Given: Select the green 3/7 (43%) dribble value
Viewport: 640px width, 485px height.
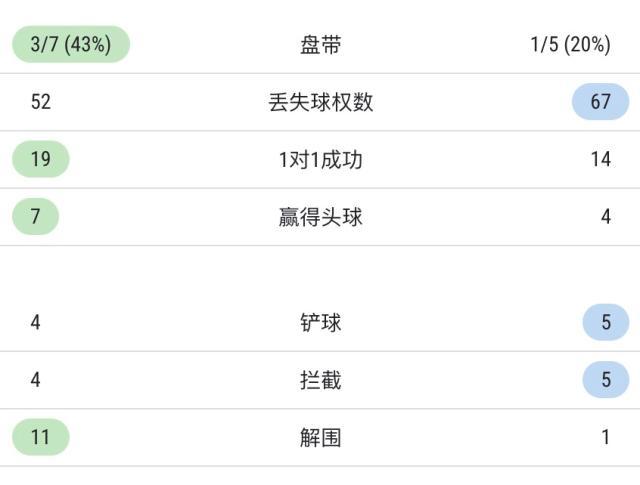Looking at the screenshot, I should [x=71, y=45].
